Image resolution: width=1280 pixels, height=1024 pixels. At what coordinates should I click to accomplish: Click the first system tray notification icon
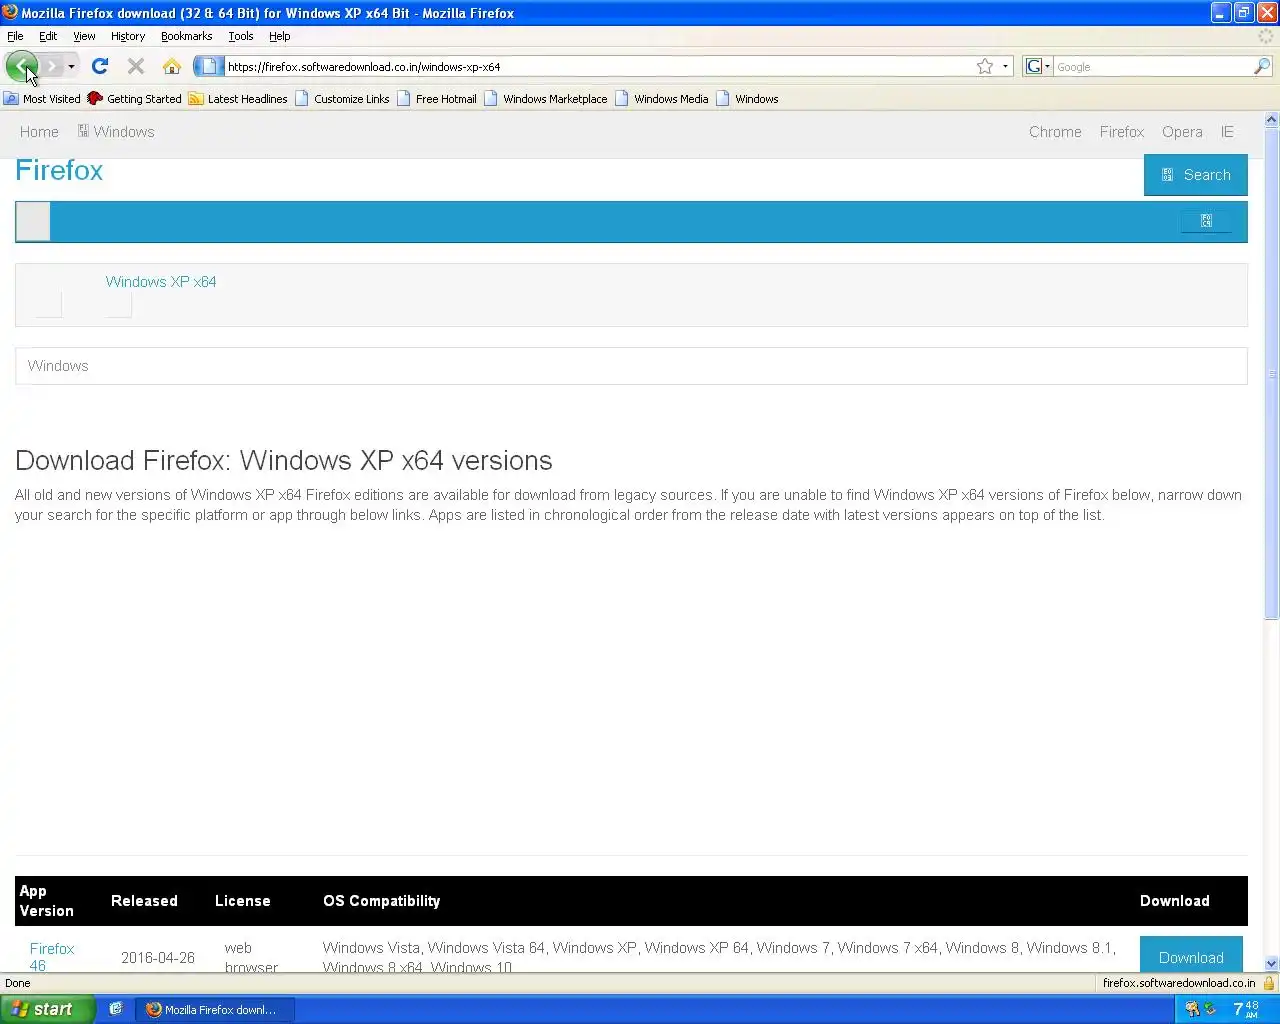1192,1009
